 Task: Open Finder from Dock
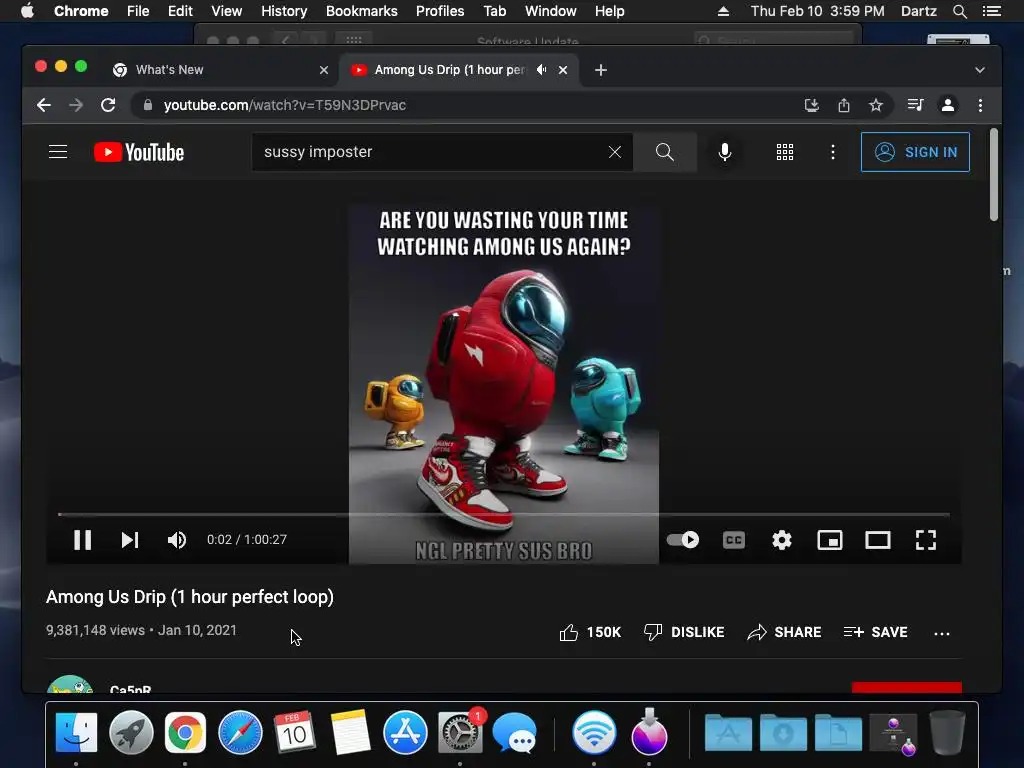click(x=76, y=732)
